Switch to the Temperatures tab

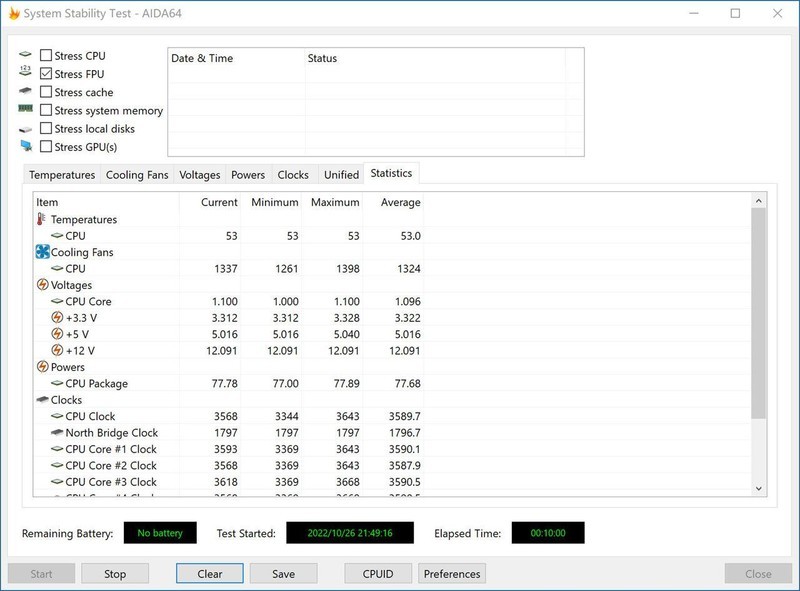click(60, 173)
